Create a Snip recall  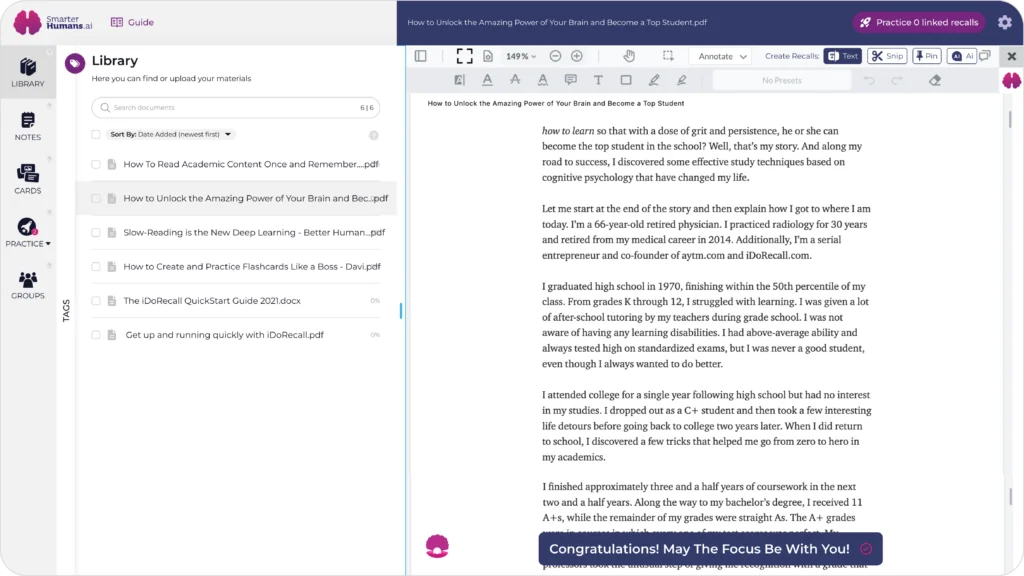click(x=887, y=56)
